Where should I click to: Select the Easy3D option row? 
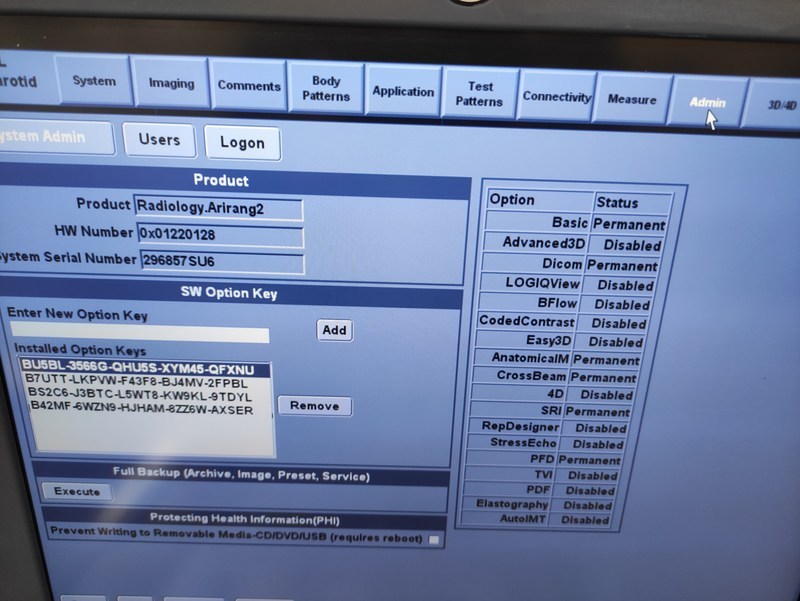pyautogui.click(x=559, y=341)
